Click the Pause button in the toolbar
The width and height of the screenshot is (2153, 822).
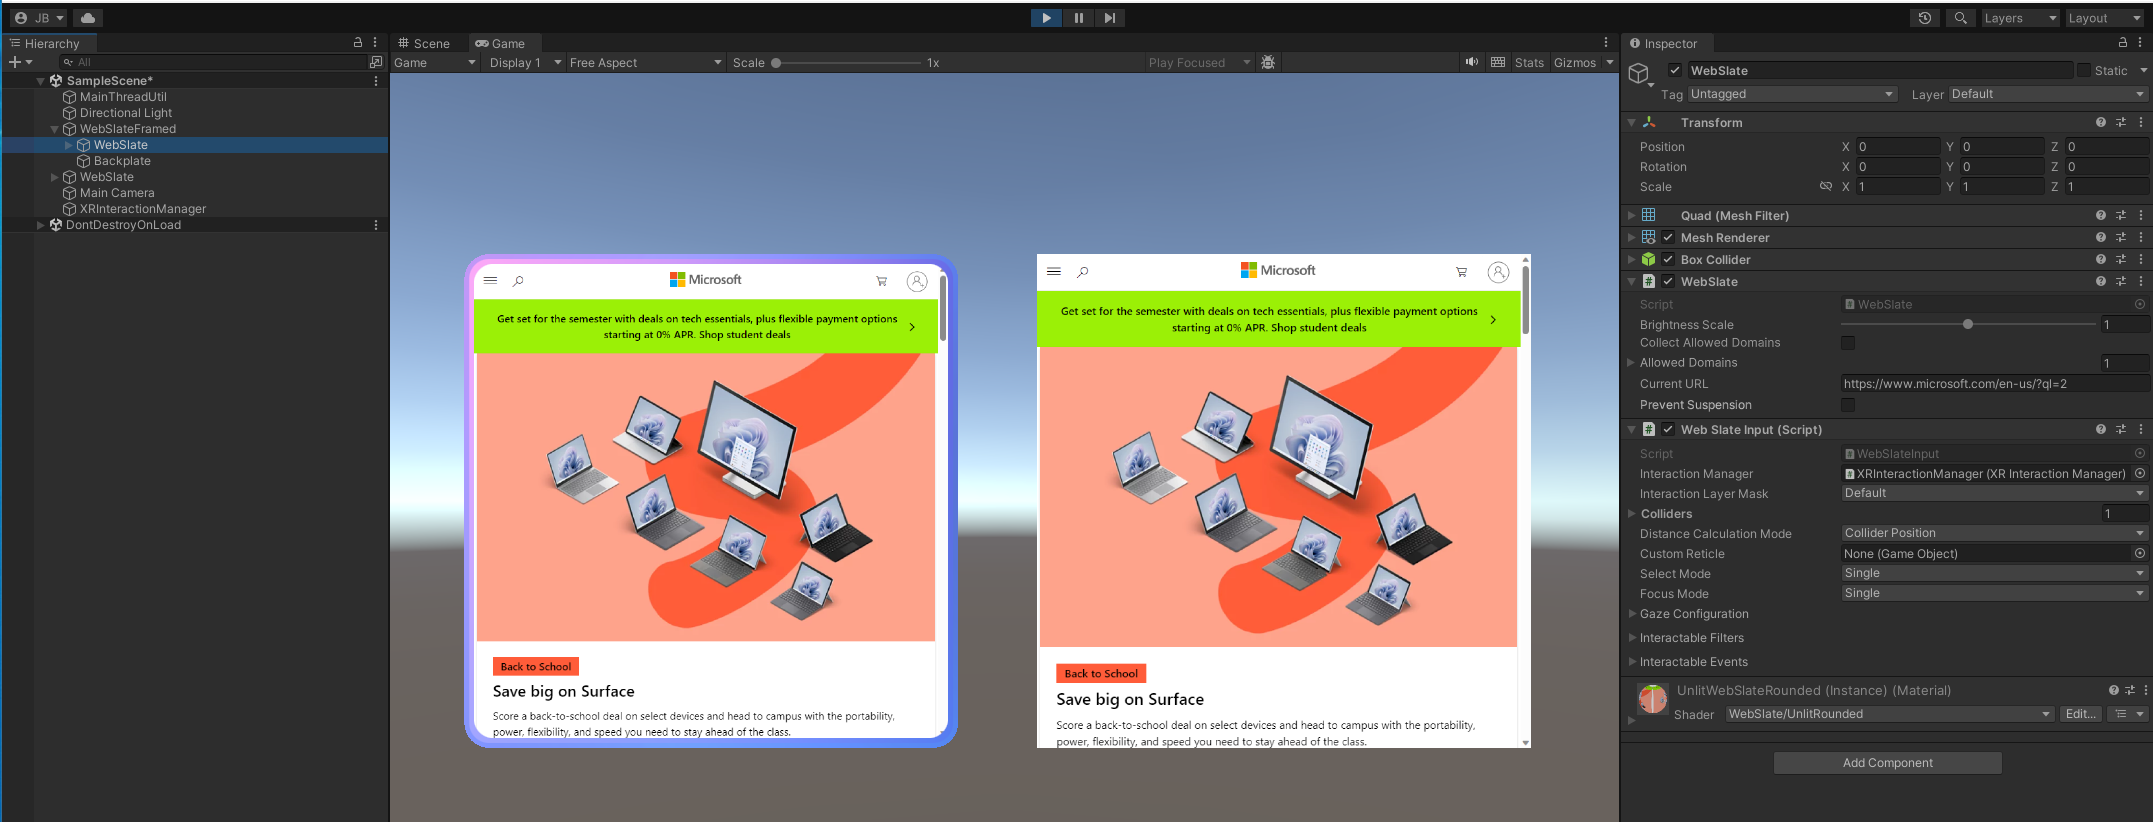(x=1078, y=18)
